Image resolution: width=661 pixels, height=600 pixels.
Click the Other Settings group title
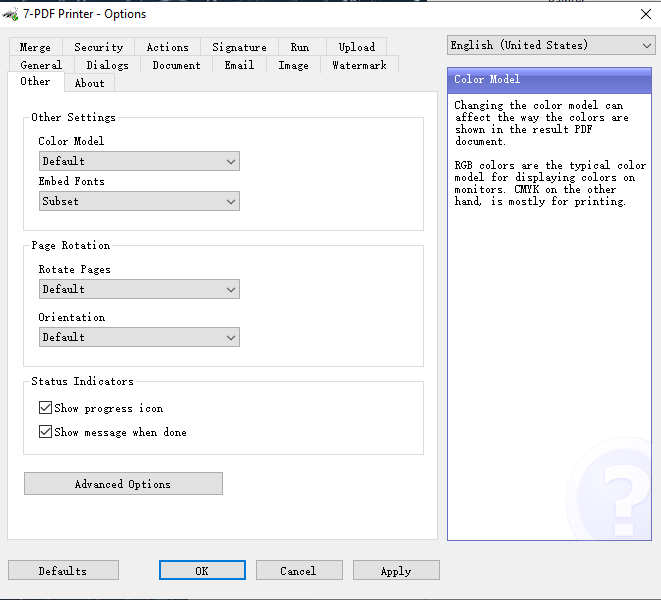73,117
